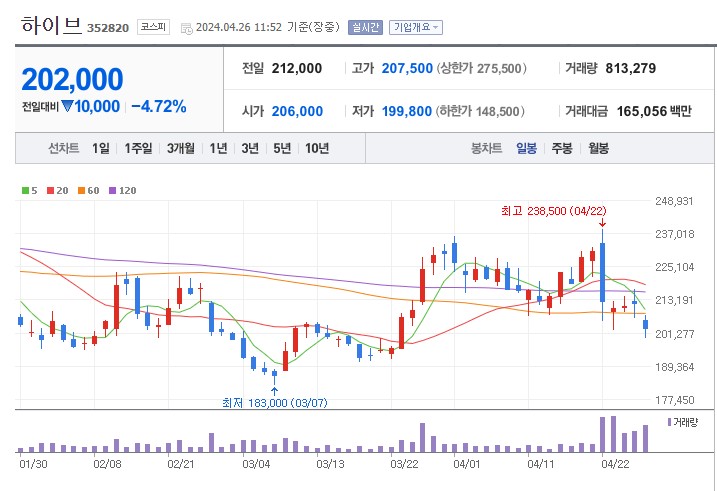Click the blue up arrow at 최저 183,000

point(274,391)
